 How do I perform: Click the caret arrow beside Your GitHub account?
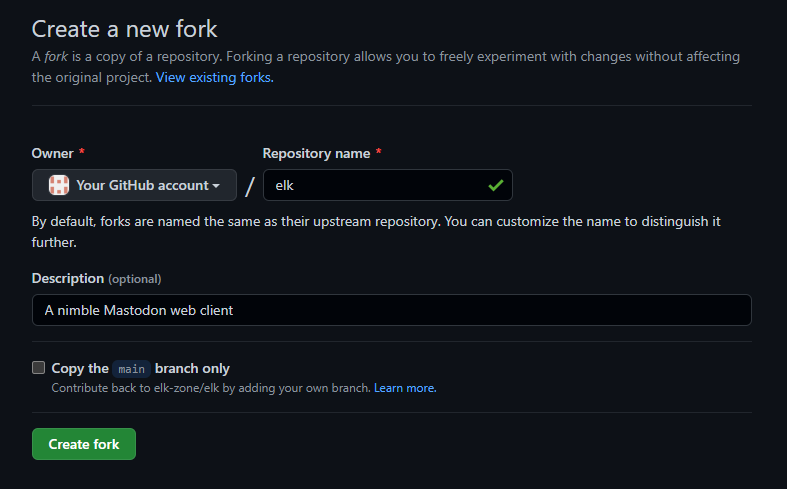pos(216,186)
